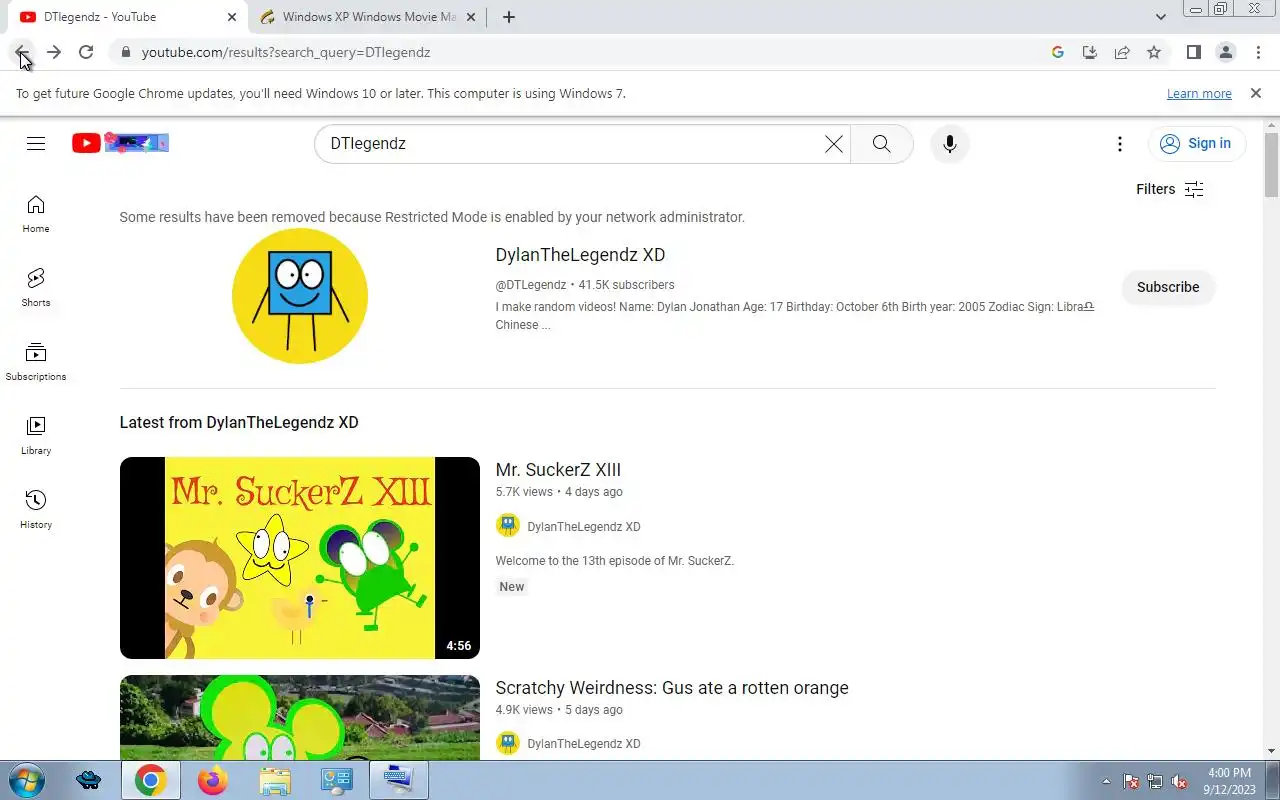Go forward with browser forward arrow

[x=54, y=52]
